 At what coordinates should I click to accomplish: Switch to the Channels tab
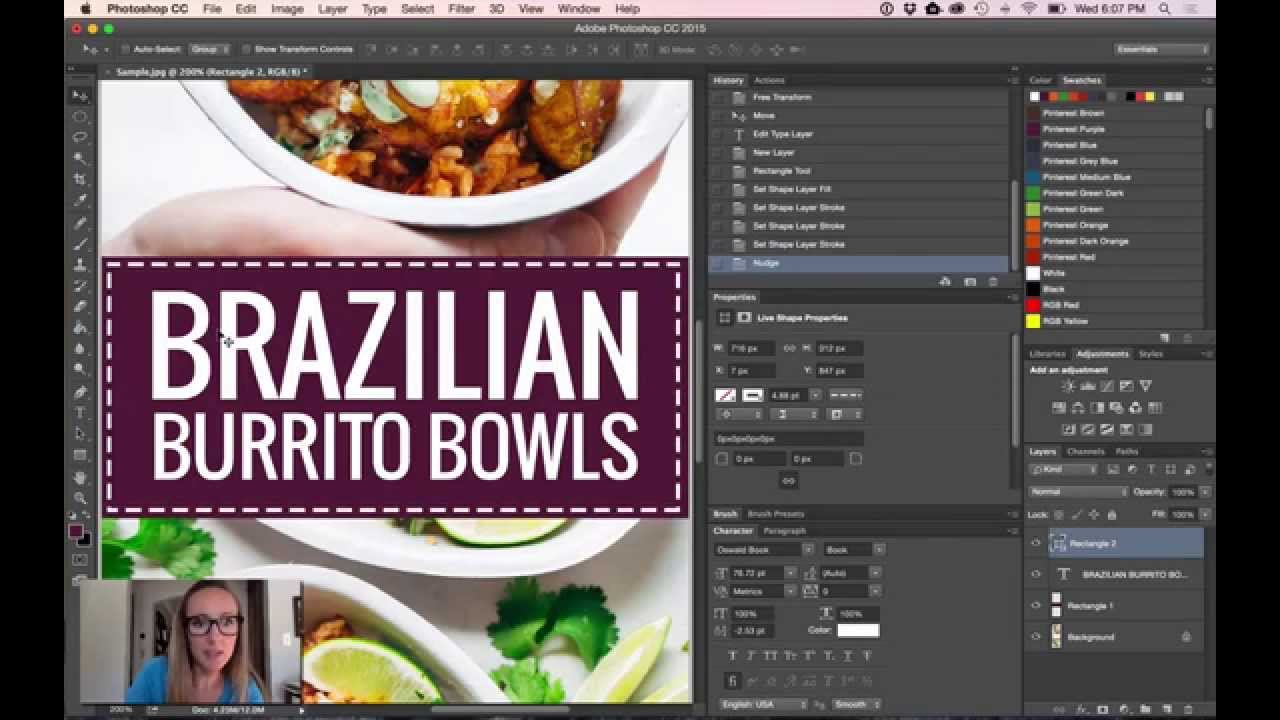point(1085,452)
